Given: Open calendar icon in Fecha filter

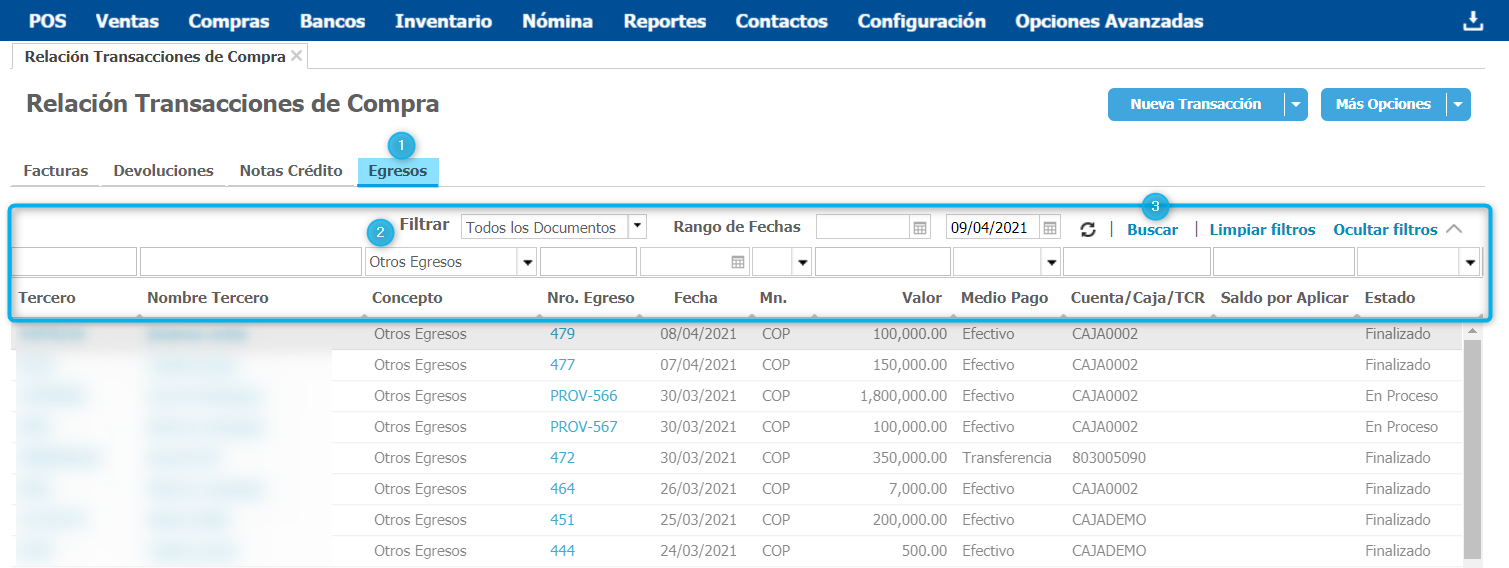Looking at the screenshot, I should pos(738,262).
